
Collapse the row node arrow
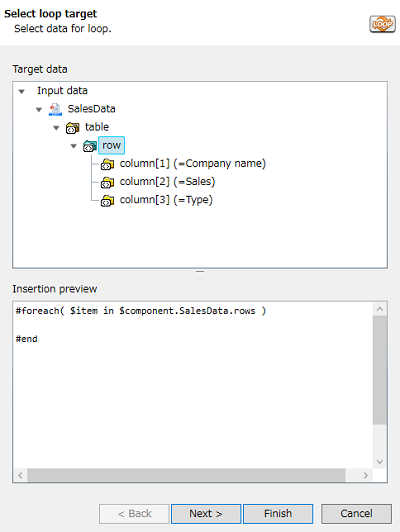tap(74, 146)
